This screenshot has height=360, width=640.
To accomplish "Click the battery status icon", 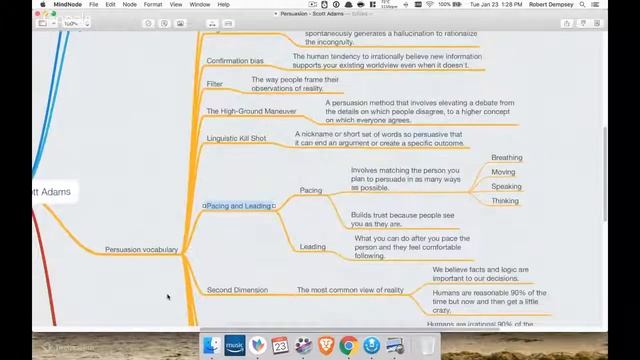I will click(x=457, y=4).
